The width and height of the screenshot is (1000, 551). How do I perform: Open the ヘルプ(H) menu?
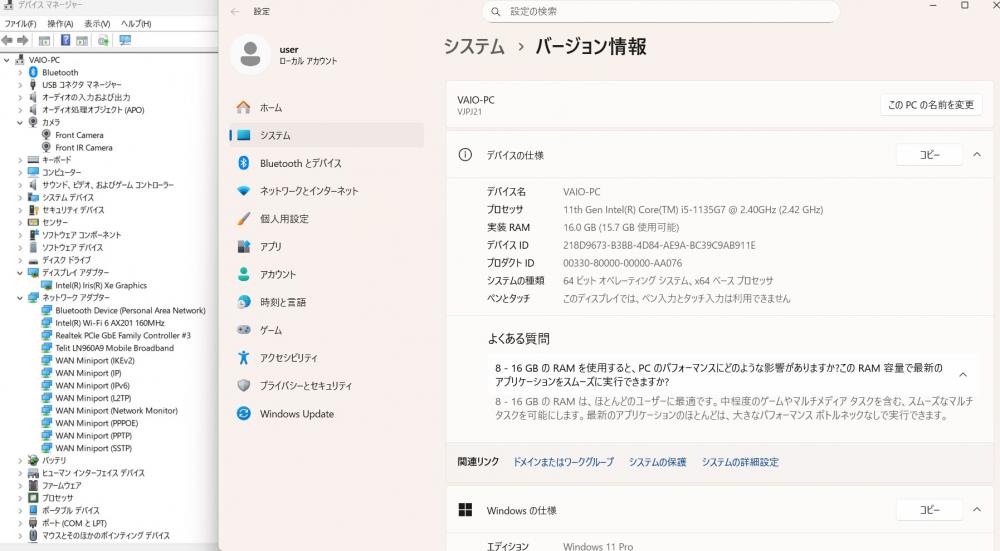136,24
